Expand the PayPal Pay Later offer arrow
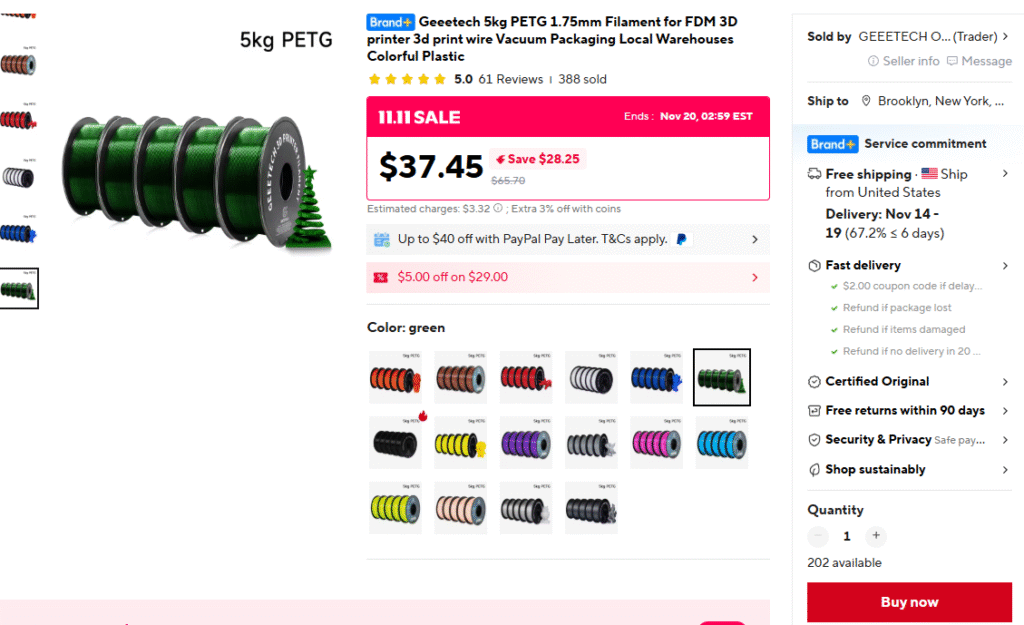 pos(754,240)
